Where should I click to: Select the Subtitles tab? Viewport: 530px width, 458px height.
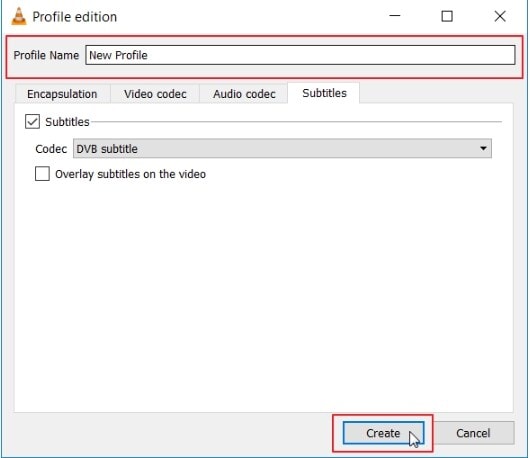(324, 93)
